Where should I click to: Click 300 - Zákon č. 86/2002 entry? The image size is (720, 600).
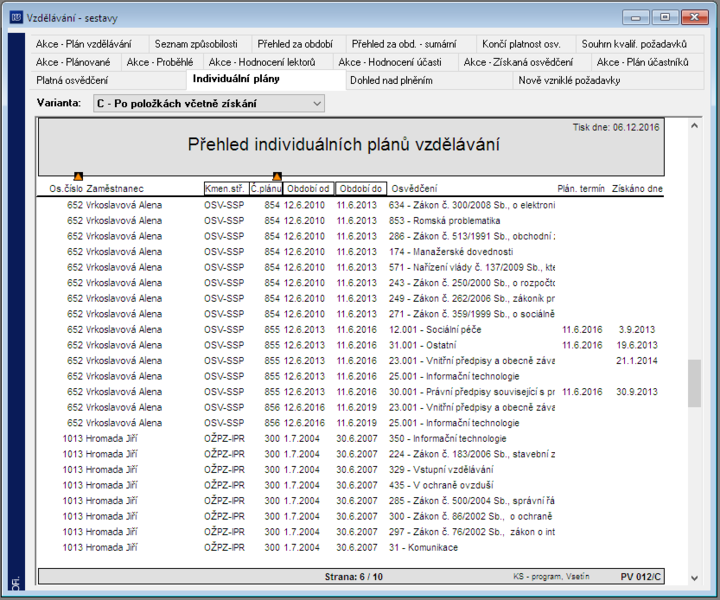click(x=470, y=516)
